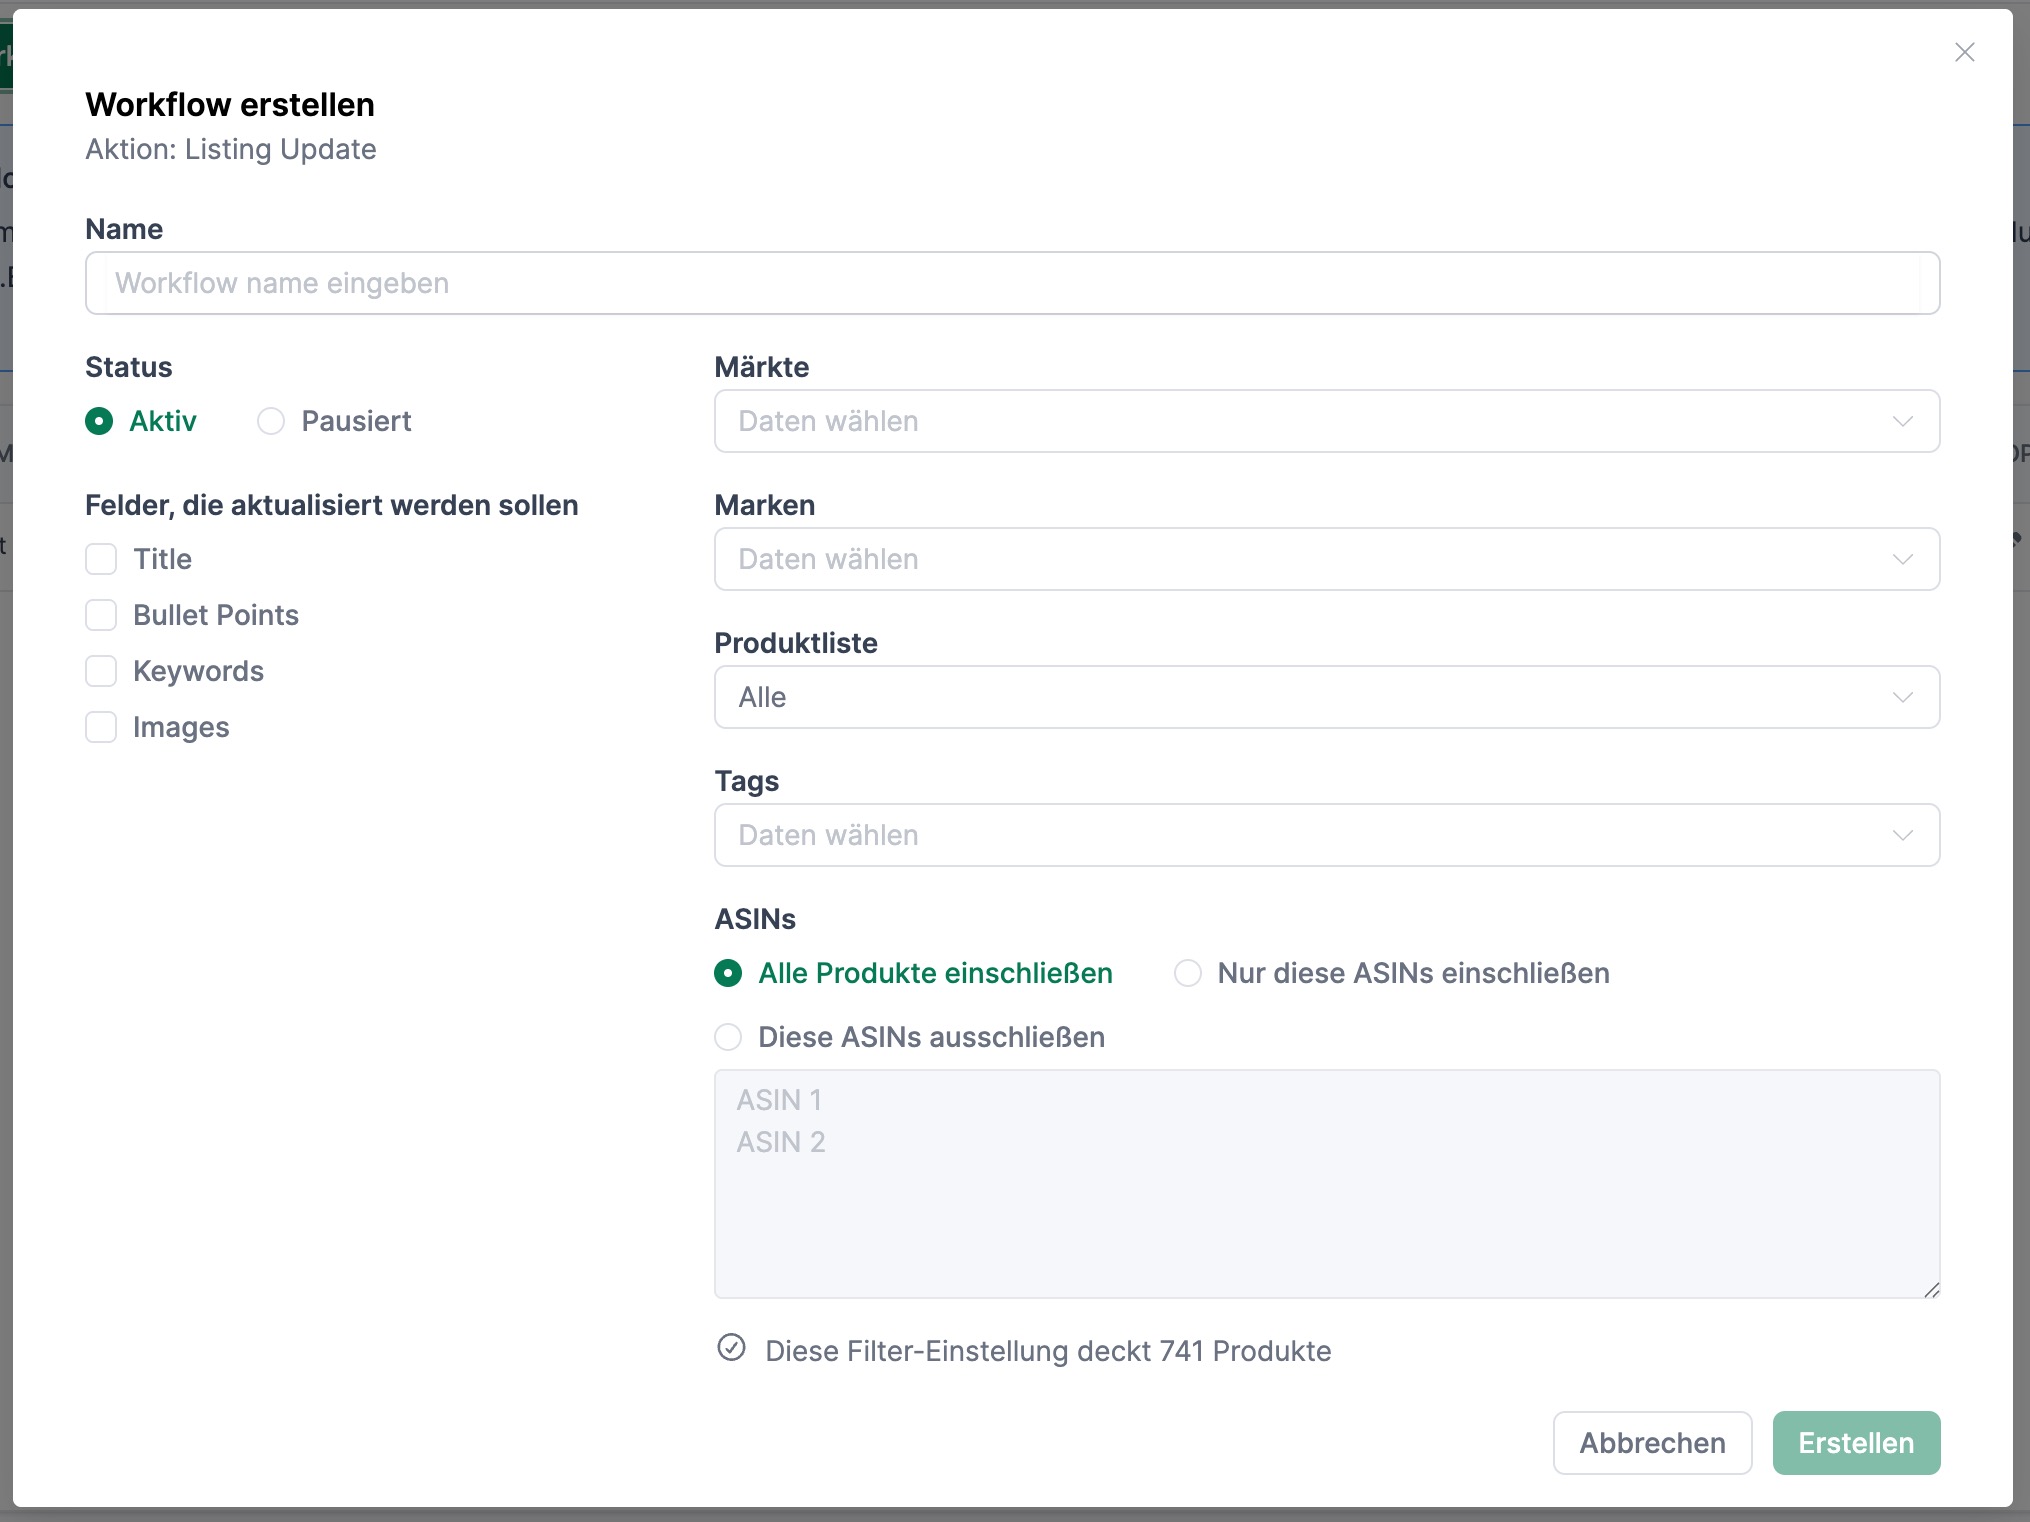Image resolution: width=2030 pixels, height=1522 pixels.
Task: Choose Nur diese ASINs einschließen
Action: pos(1187,973)
